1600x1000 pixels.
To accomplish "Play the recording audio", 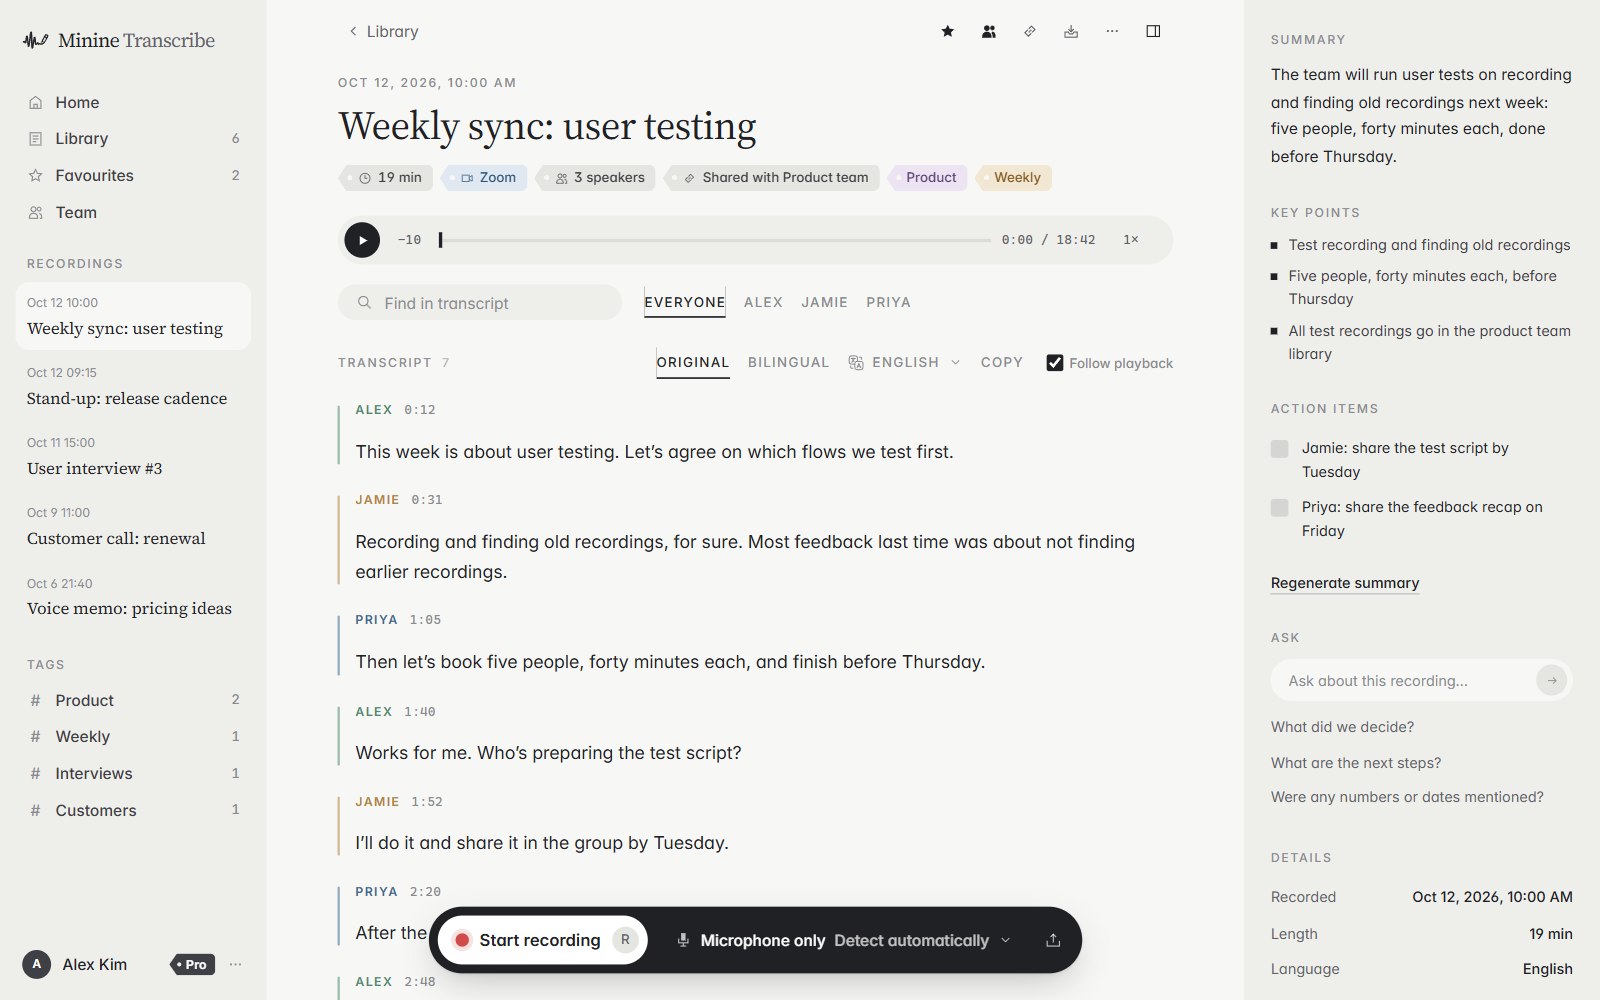I will coord(362,240).
